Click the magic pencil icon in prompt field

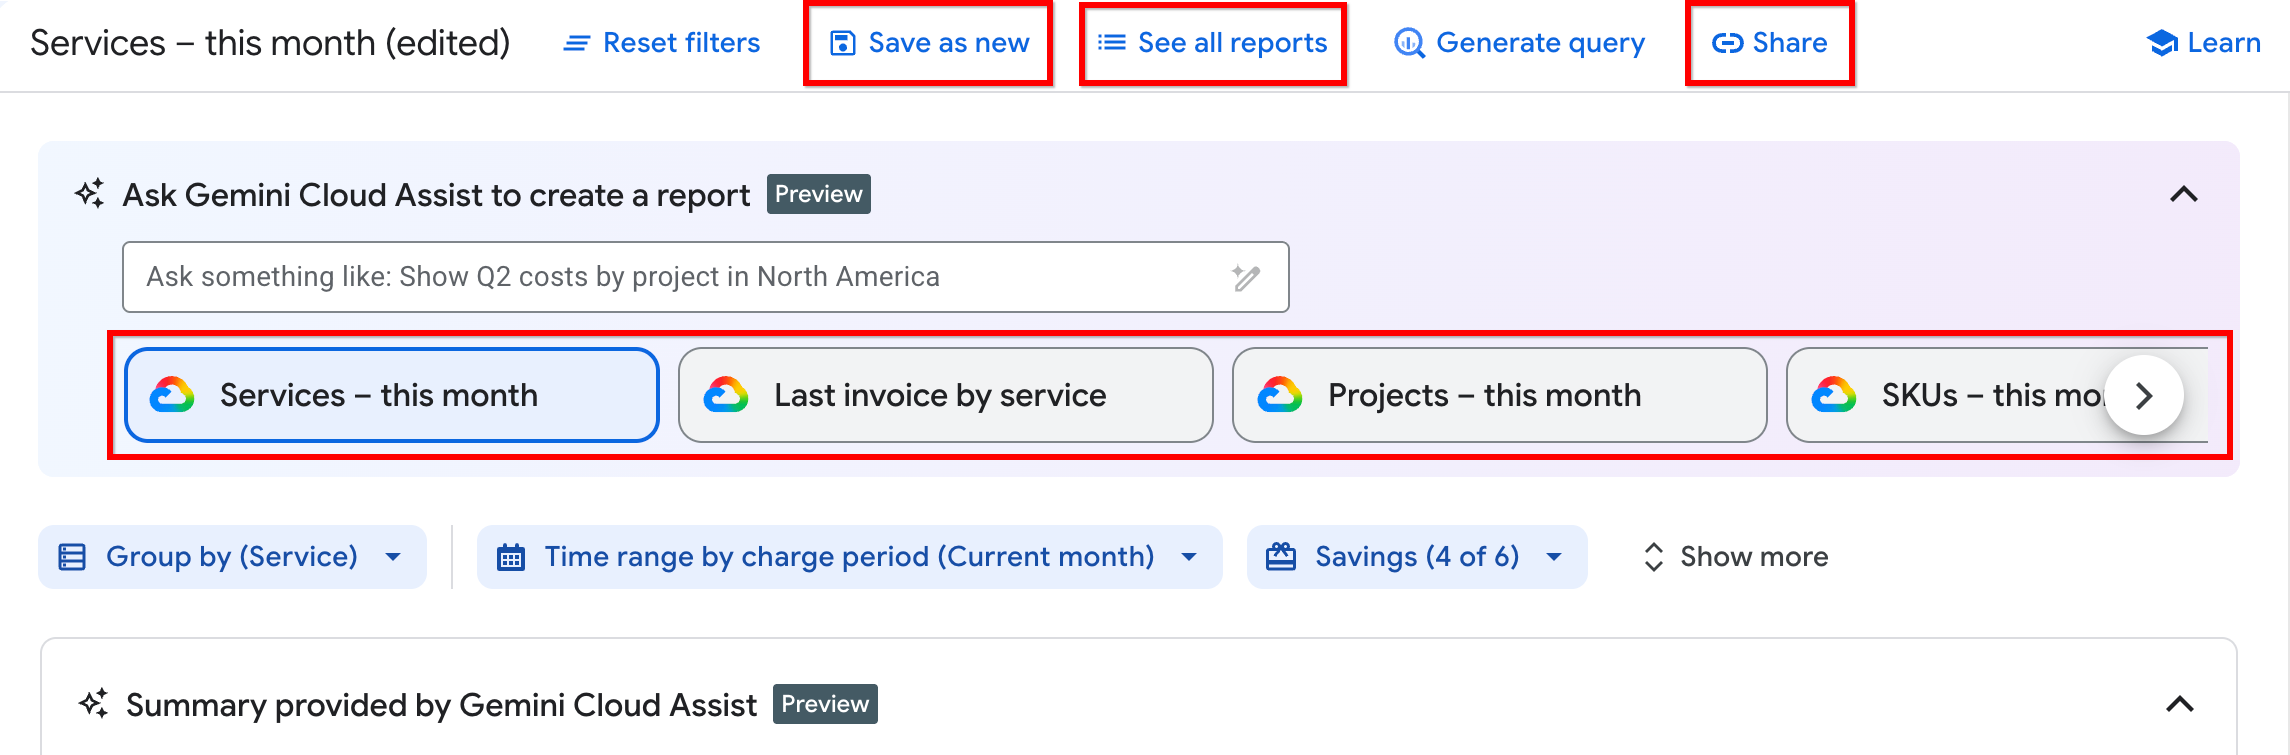(x=1246, y=277)
